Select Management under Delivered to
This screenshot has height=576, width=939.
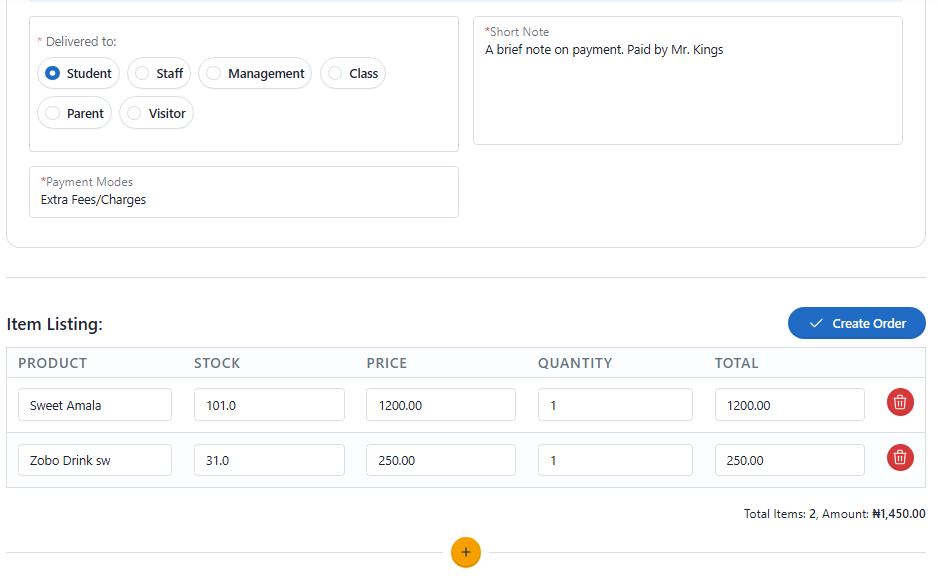pyautogui.click(x=213, y=73)
